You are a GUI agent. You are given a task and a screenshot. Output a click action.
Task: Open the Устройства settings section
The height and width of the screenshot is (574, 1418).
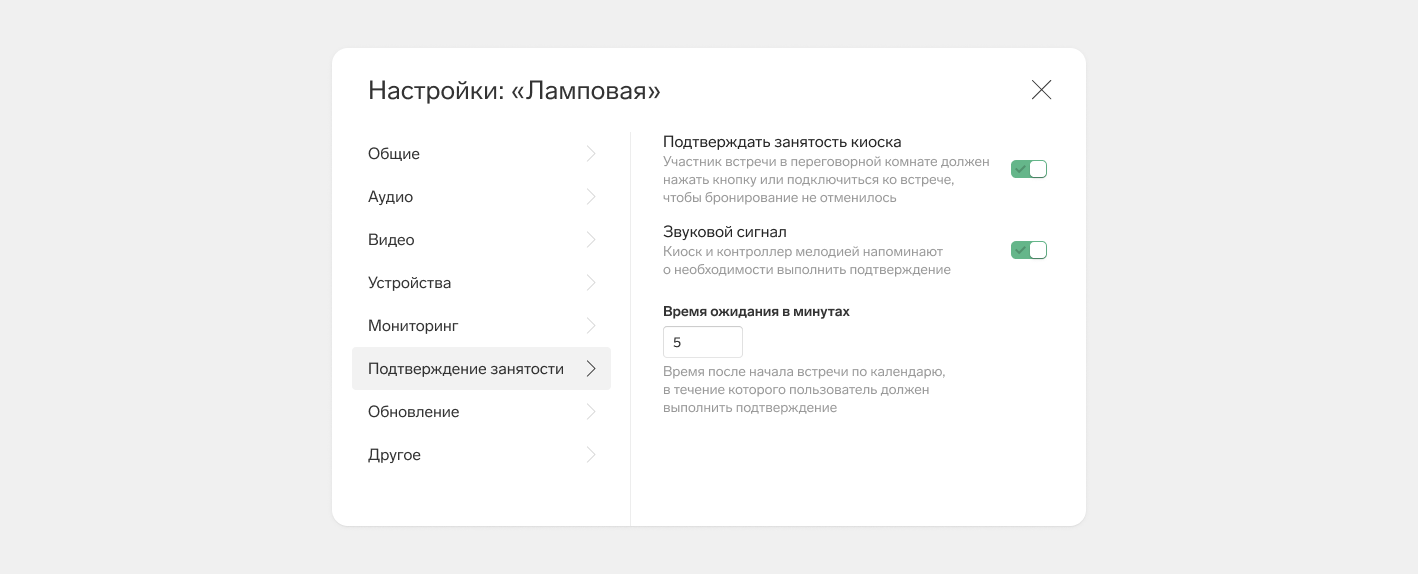pyautogui.click(x=481, y=283)
